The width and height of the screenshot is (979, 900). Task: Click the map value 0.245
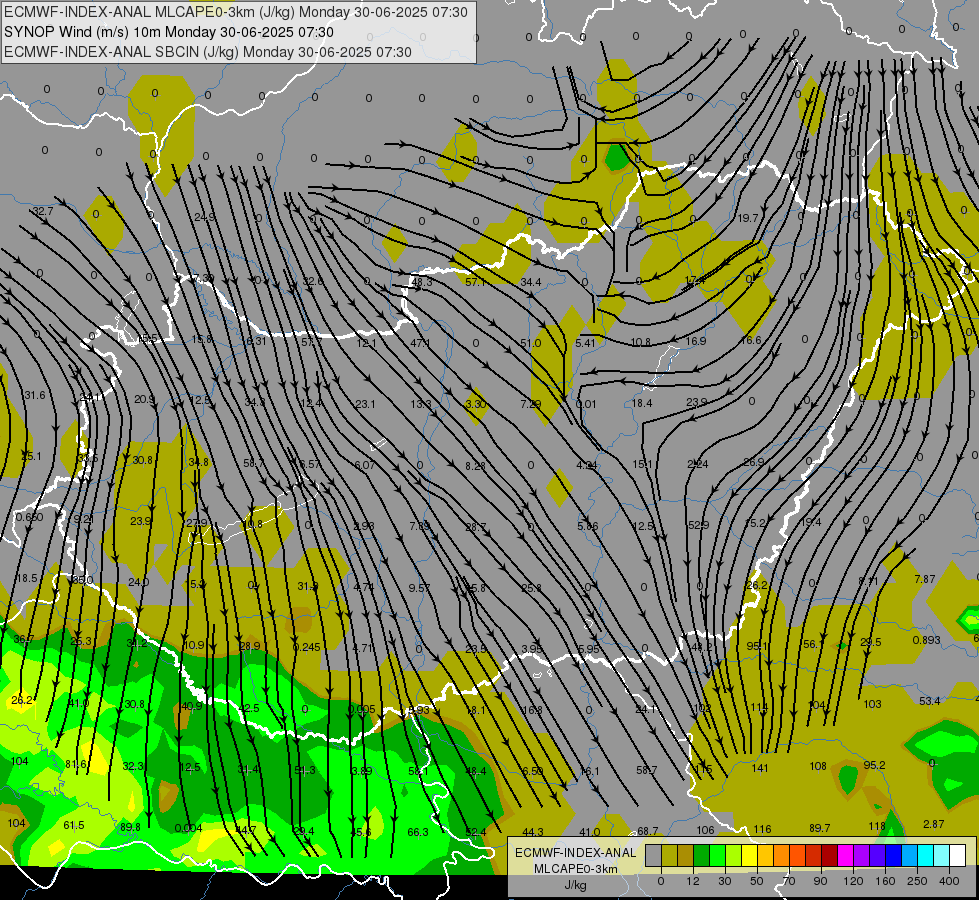[x=307, y=647]
